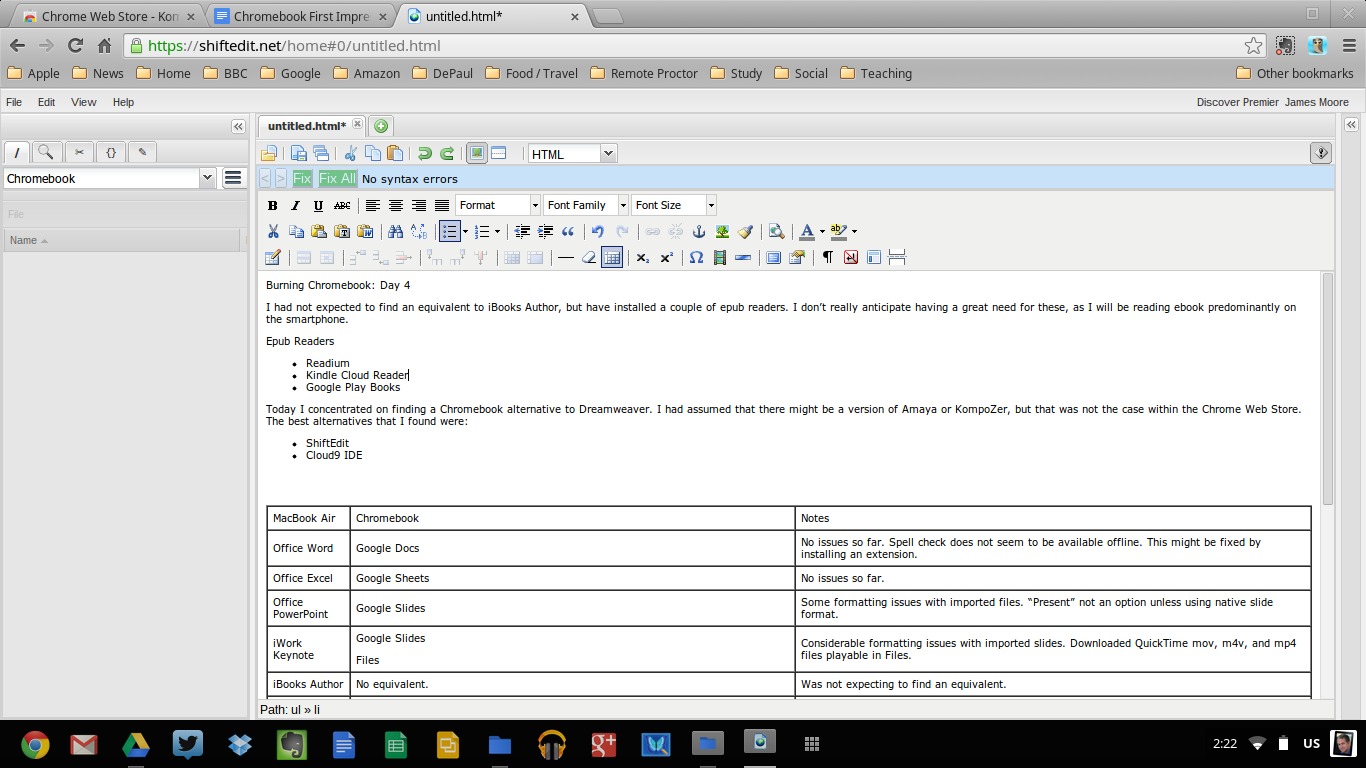Screen dimensions: 1366x768
Task: Expand the Chromebook site dropdown
Action: (207, 178)
